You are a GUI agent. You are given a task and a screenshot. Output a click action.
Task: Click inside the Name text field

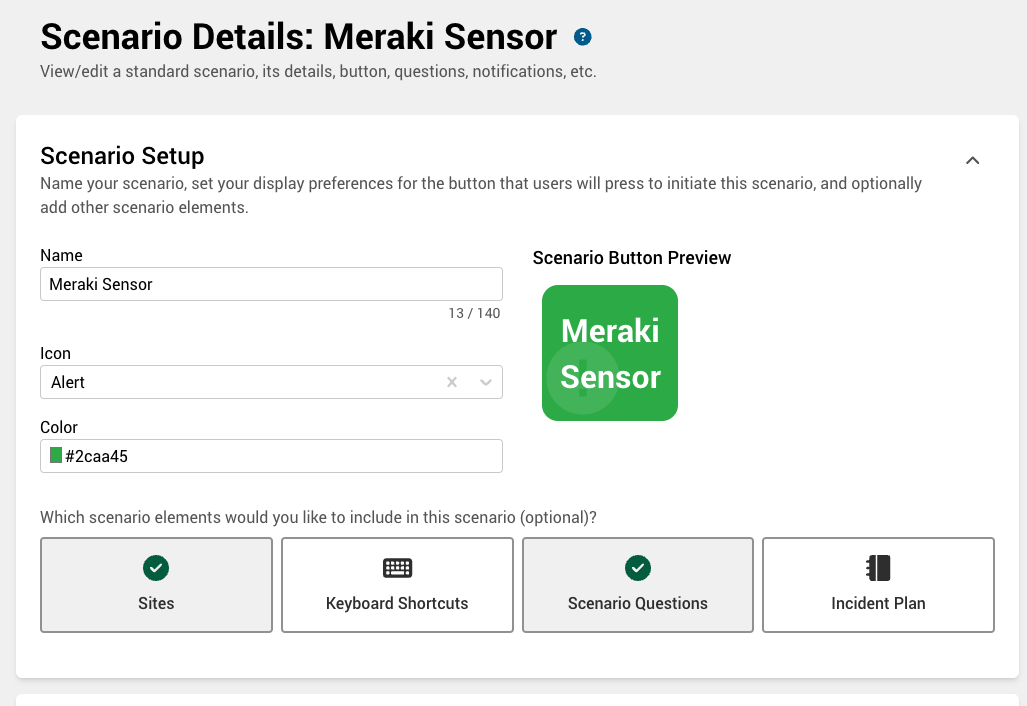pos(270,284)
